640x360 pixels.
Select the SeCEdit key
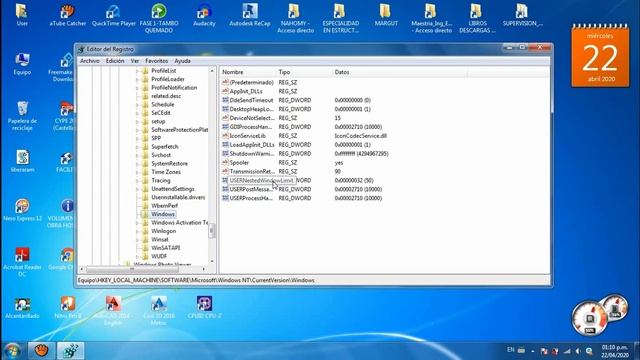click(x=161, y=113)
